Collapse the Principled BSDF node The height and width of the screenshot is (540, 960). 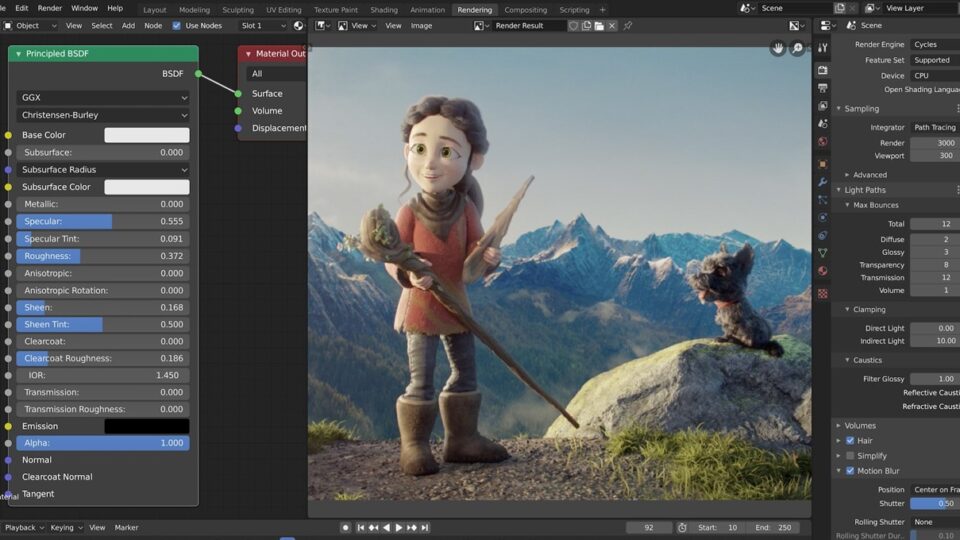coord(18,54)
